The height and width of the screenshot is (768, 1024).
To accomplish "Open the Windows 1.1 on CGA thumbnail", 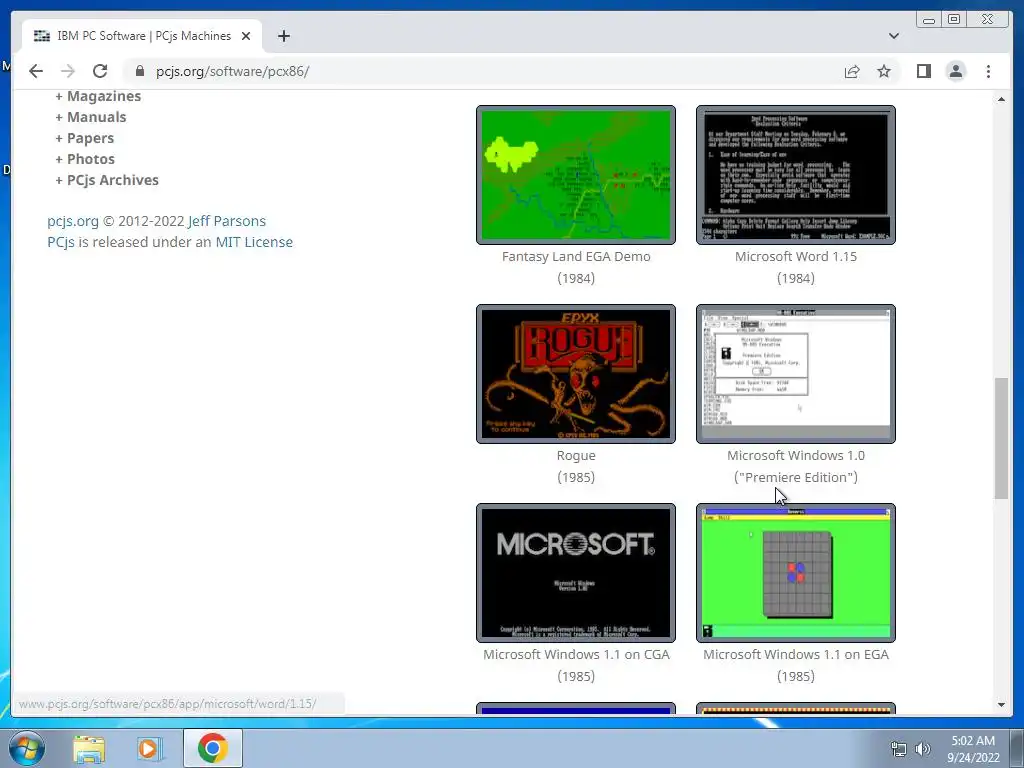I will [576, 573].
